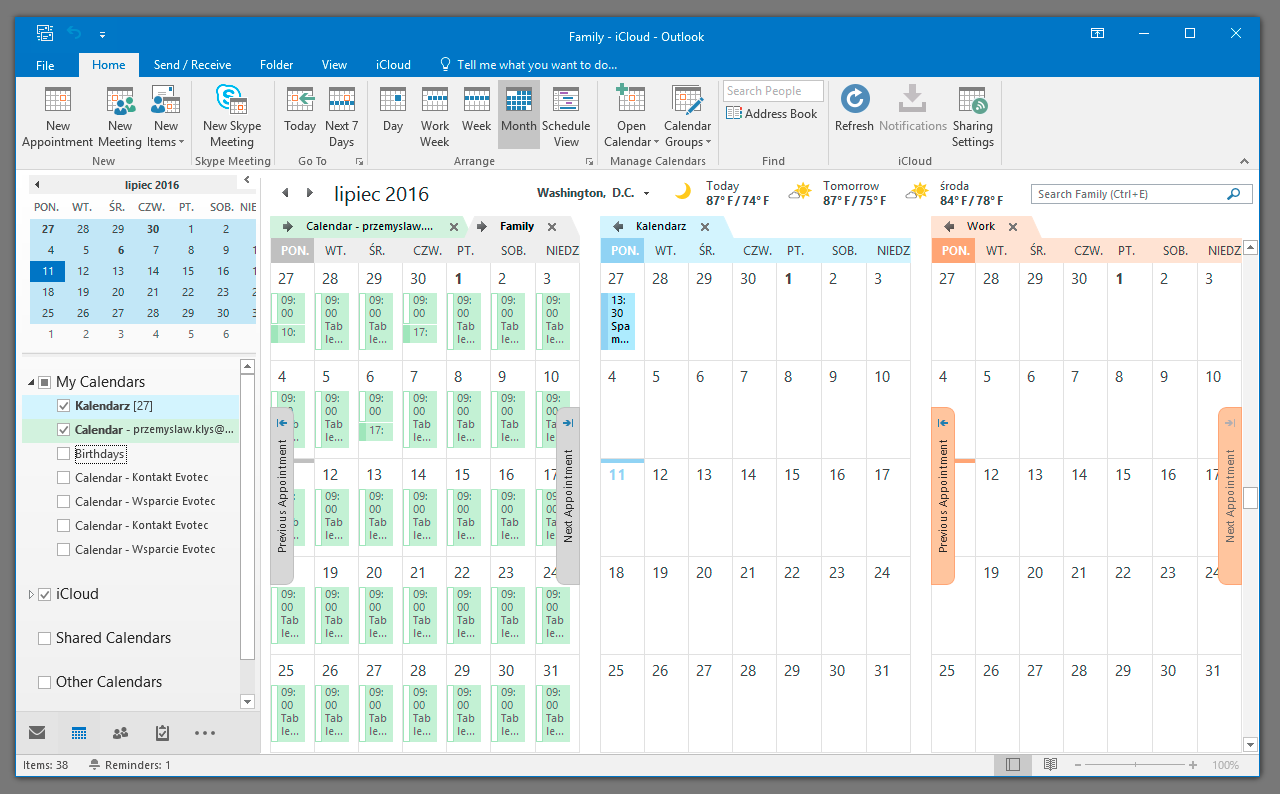This screenshot has width=1280, height=794.
Task: Open the Washington, D.C. location dropdown
Action: click(x=647, y=194)
